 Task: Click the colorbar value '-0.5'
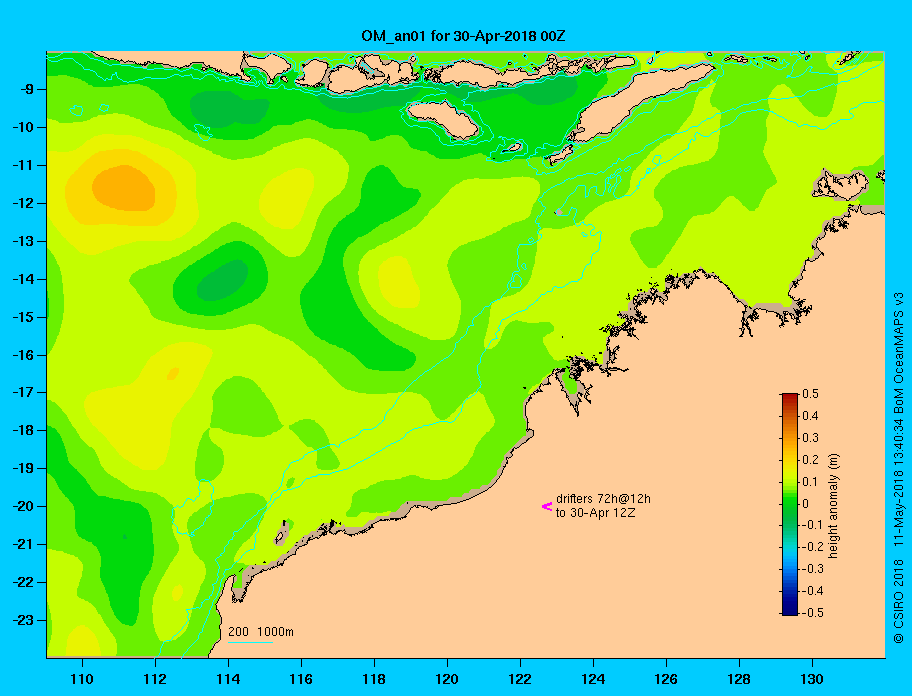pyautogui.click(x=812, y=613)
